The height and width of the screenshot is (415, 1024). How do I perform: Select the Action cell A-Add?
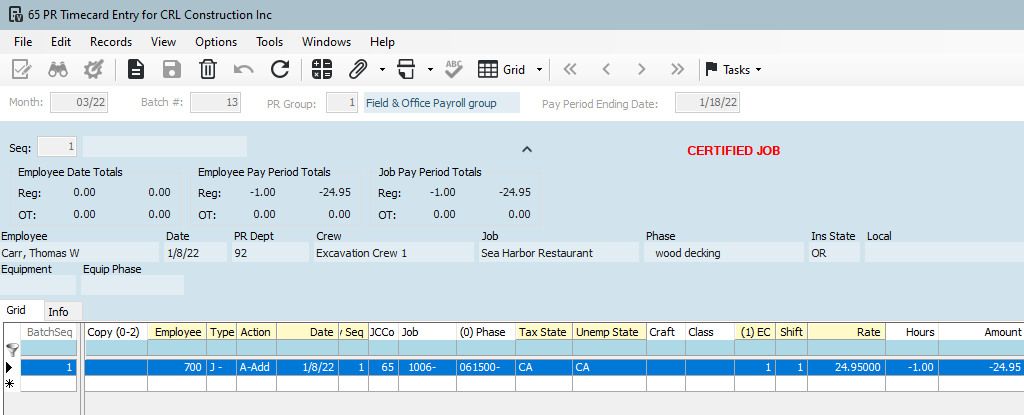pos(257,367)
